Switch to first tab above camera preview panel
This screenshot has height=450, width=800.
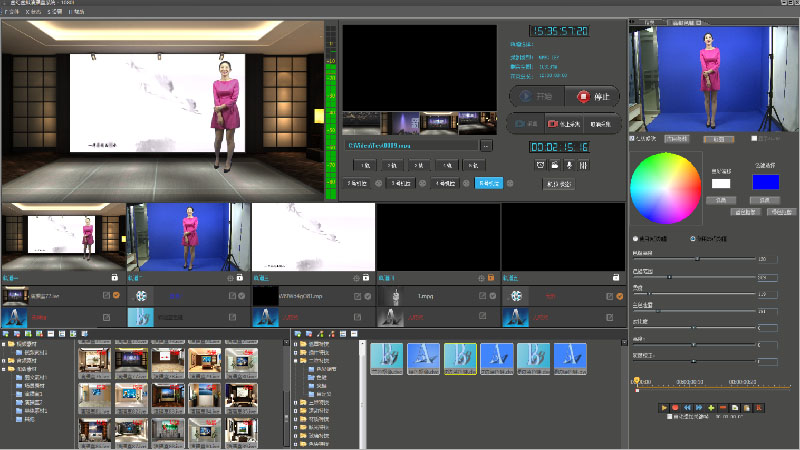point(649,22)
